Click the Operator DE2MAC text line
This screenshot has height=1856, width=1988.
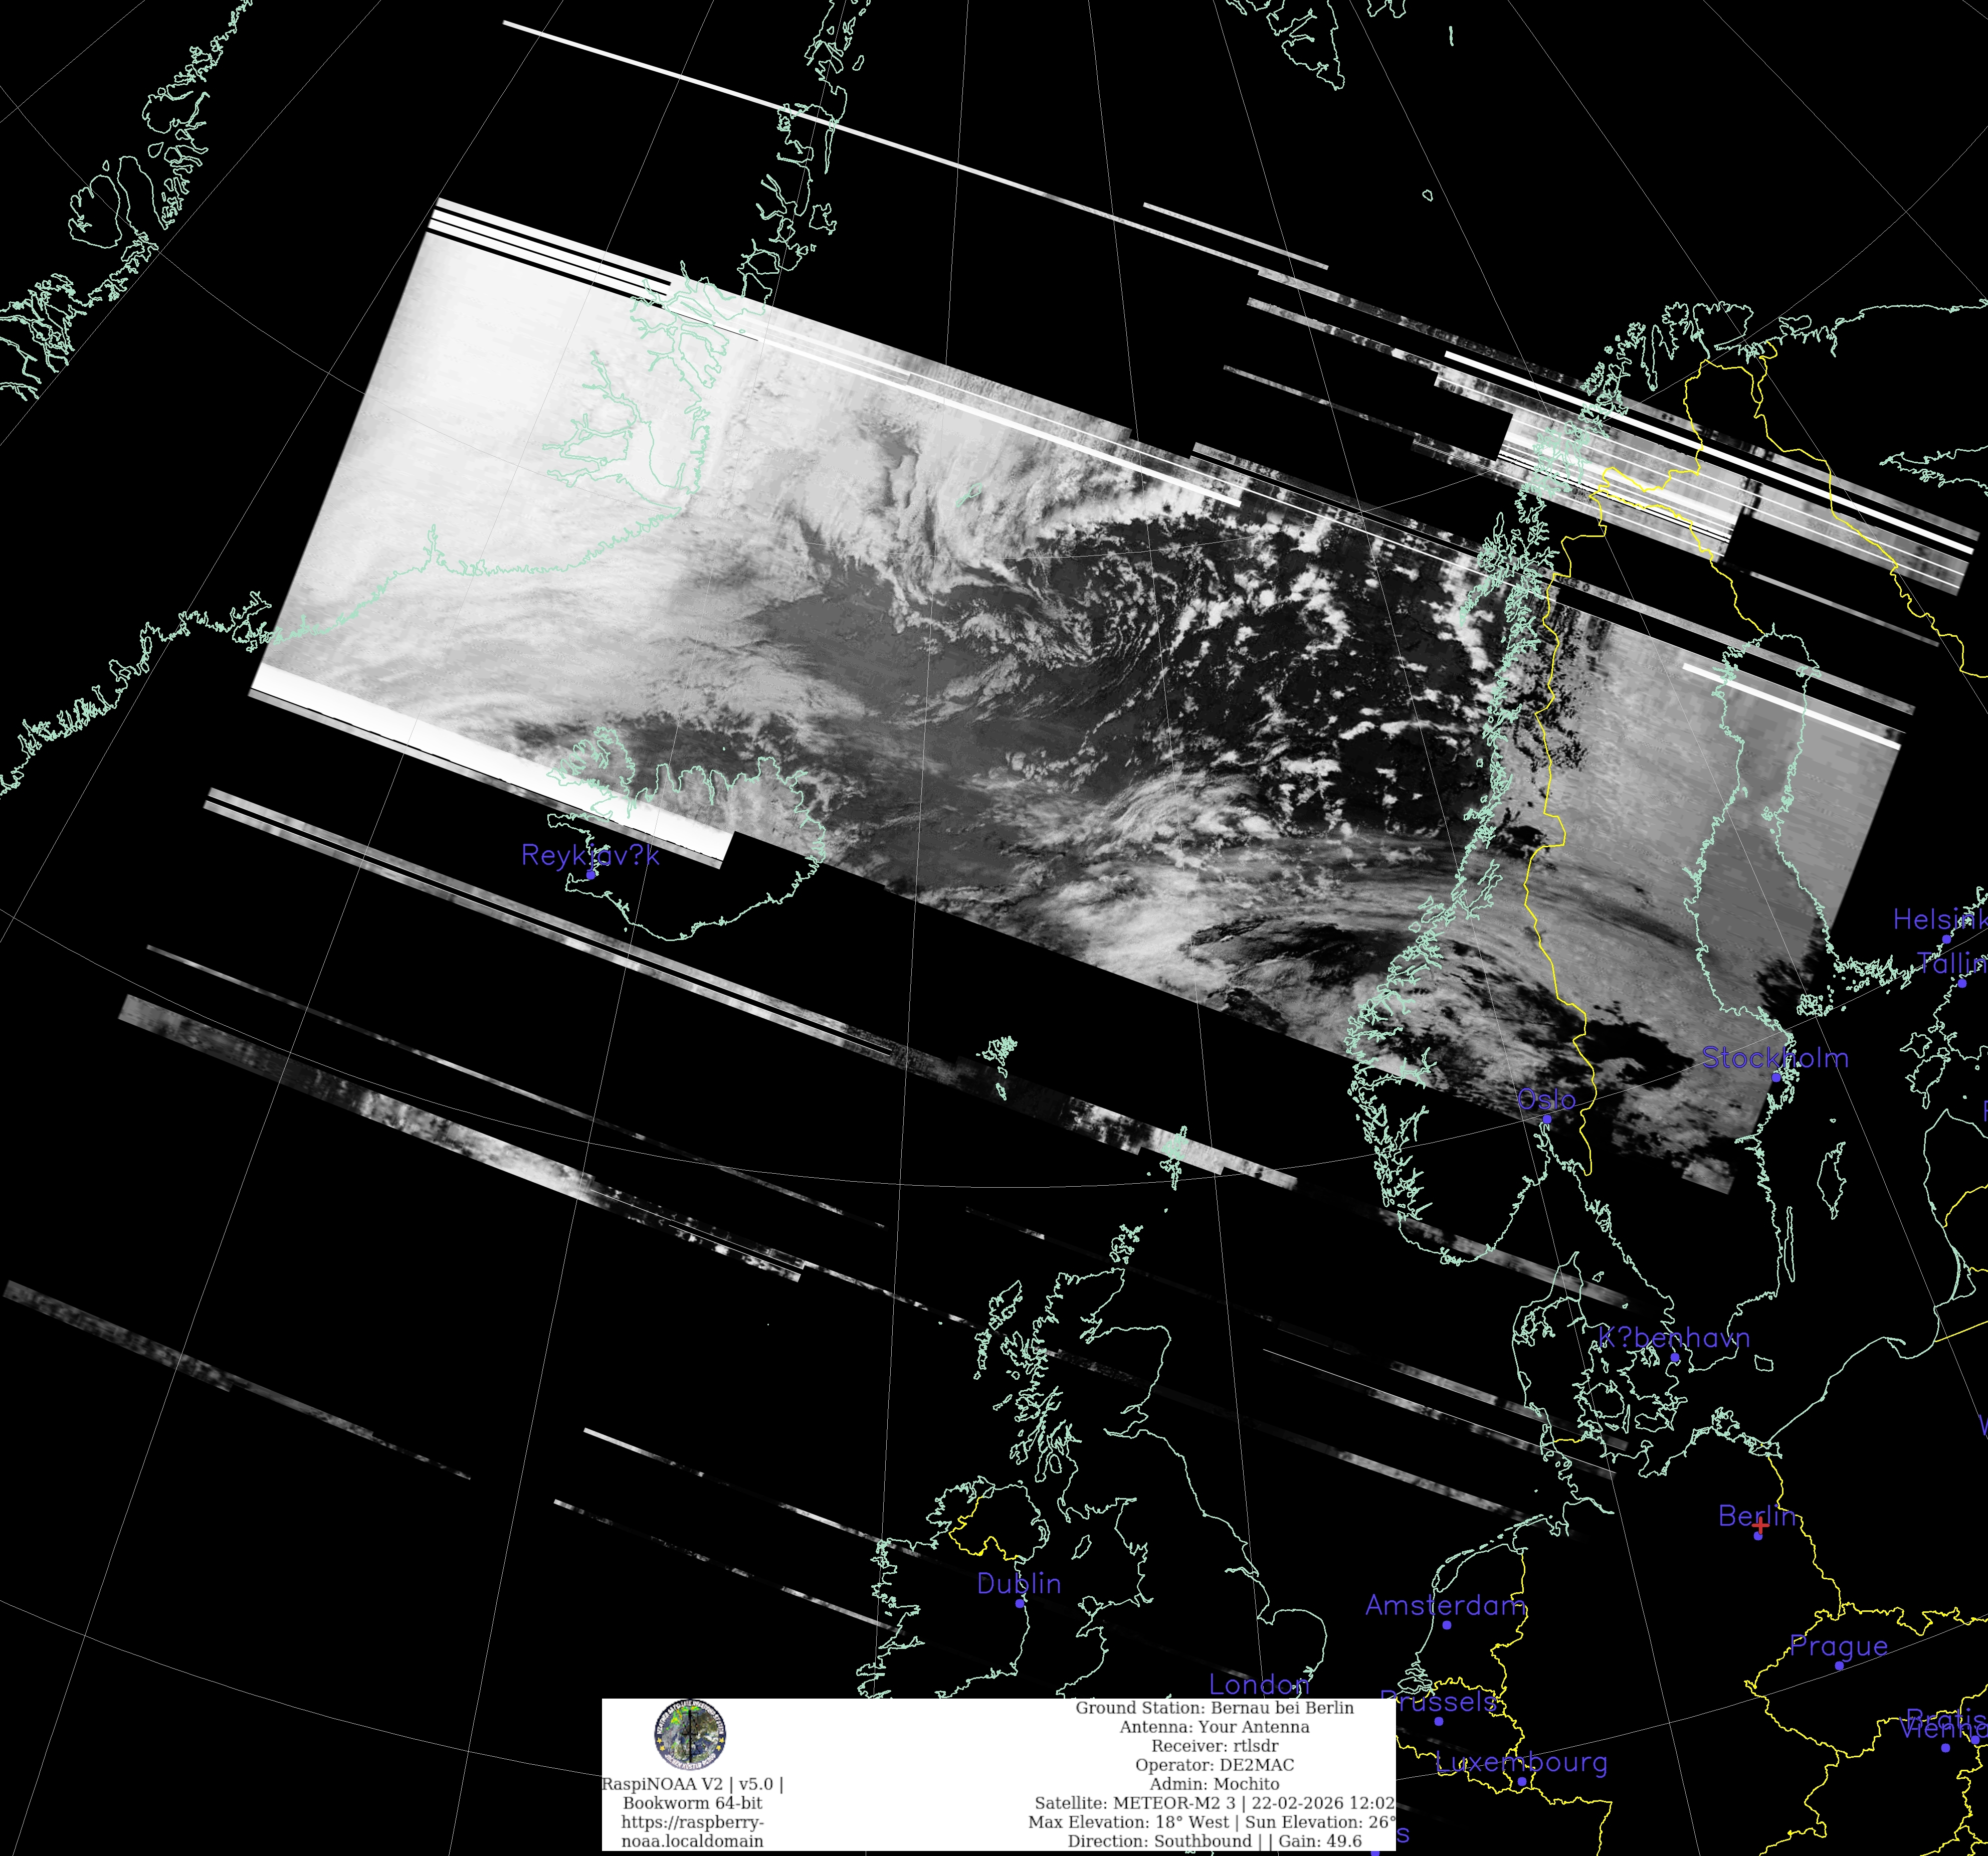pos(1214,1765)
